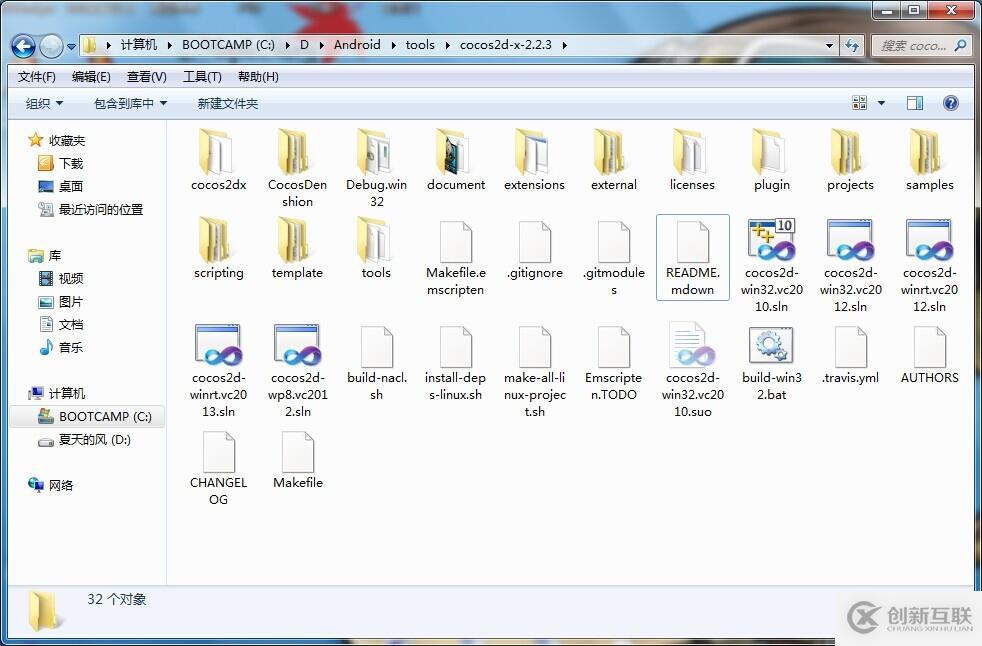
Task: Click Android in the address path
Action: (x=357, y=44)
